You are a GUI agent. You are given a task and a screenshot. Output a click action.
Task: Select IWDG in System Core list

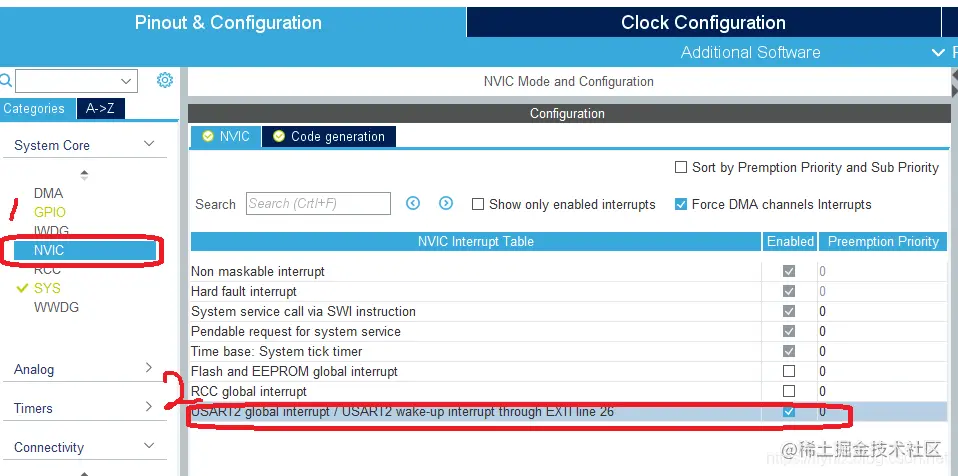tap(51, 231)
